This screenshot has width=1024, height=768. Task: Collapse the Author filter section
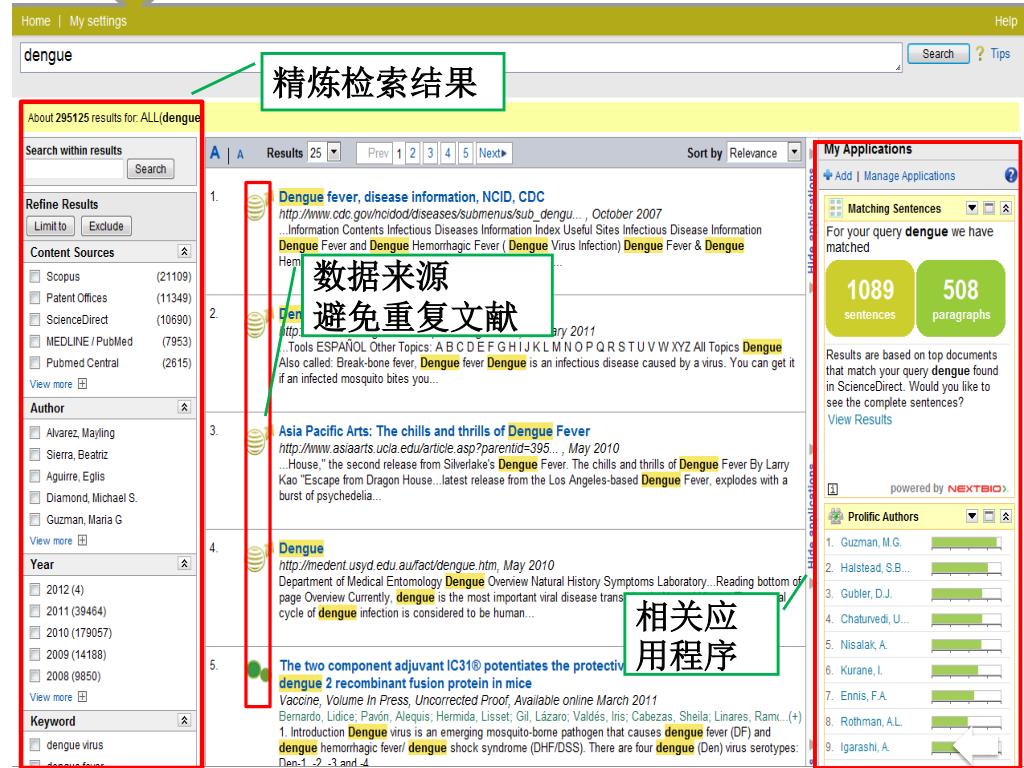[x=184, y=407]
